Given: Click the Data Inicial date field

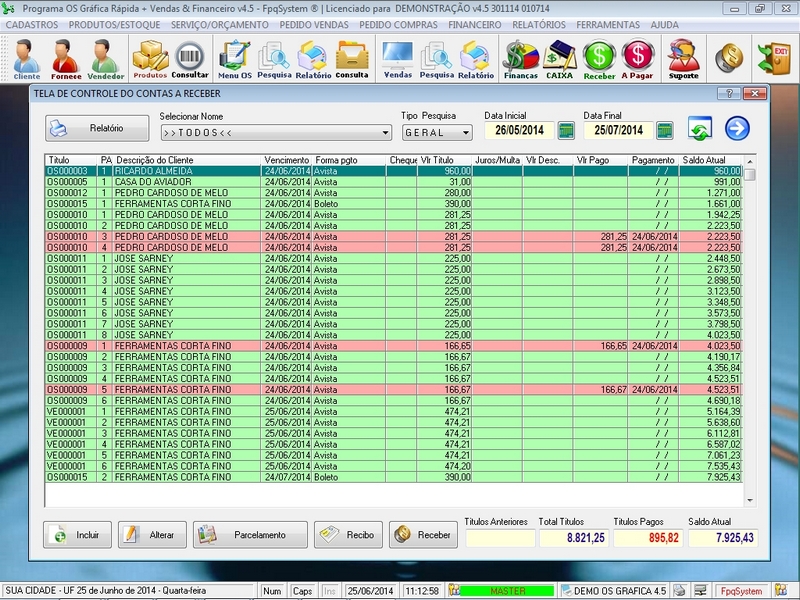Looking at the screenshot, I should point(519,131).
